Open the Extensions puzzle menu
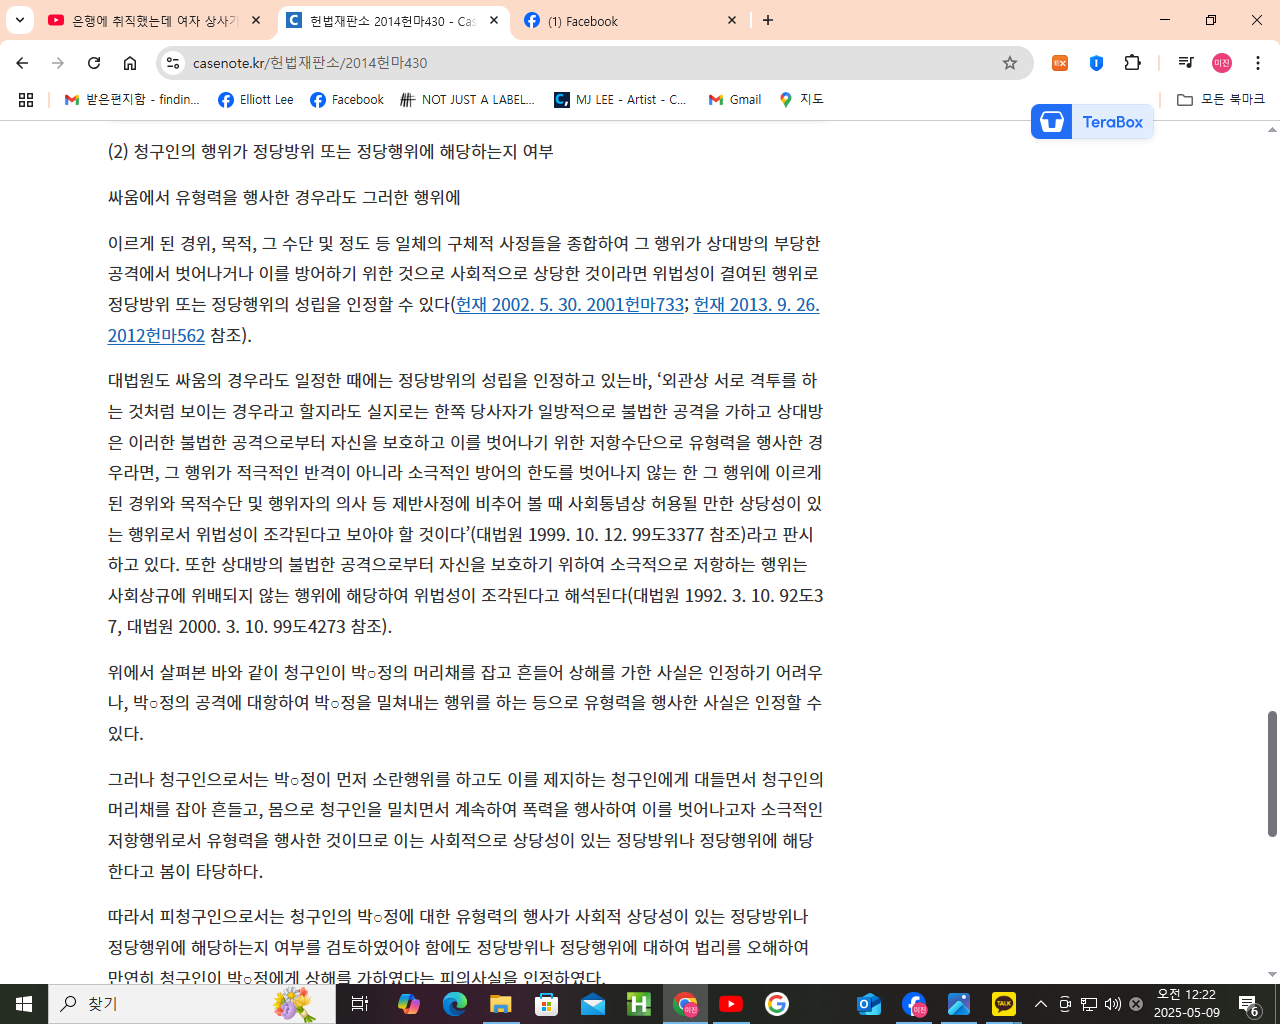1280x1024 pixels. click(1132, 63)
